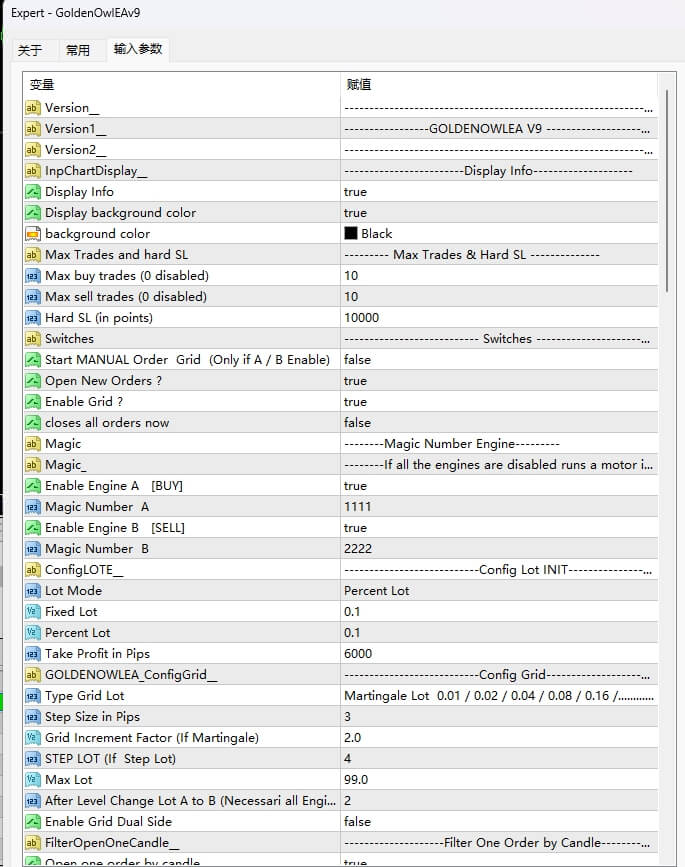Select the 输入参数 tab
The width and height of the screenshot is (685, 867).
coord(138,49)
